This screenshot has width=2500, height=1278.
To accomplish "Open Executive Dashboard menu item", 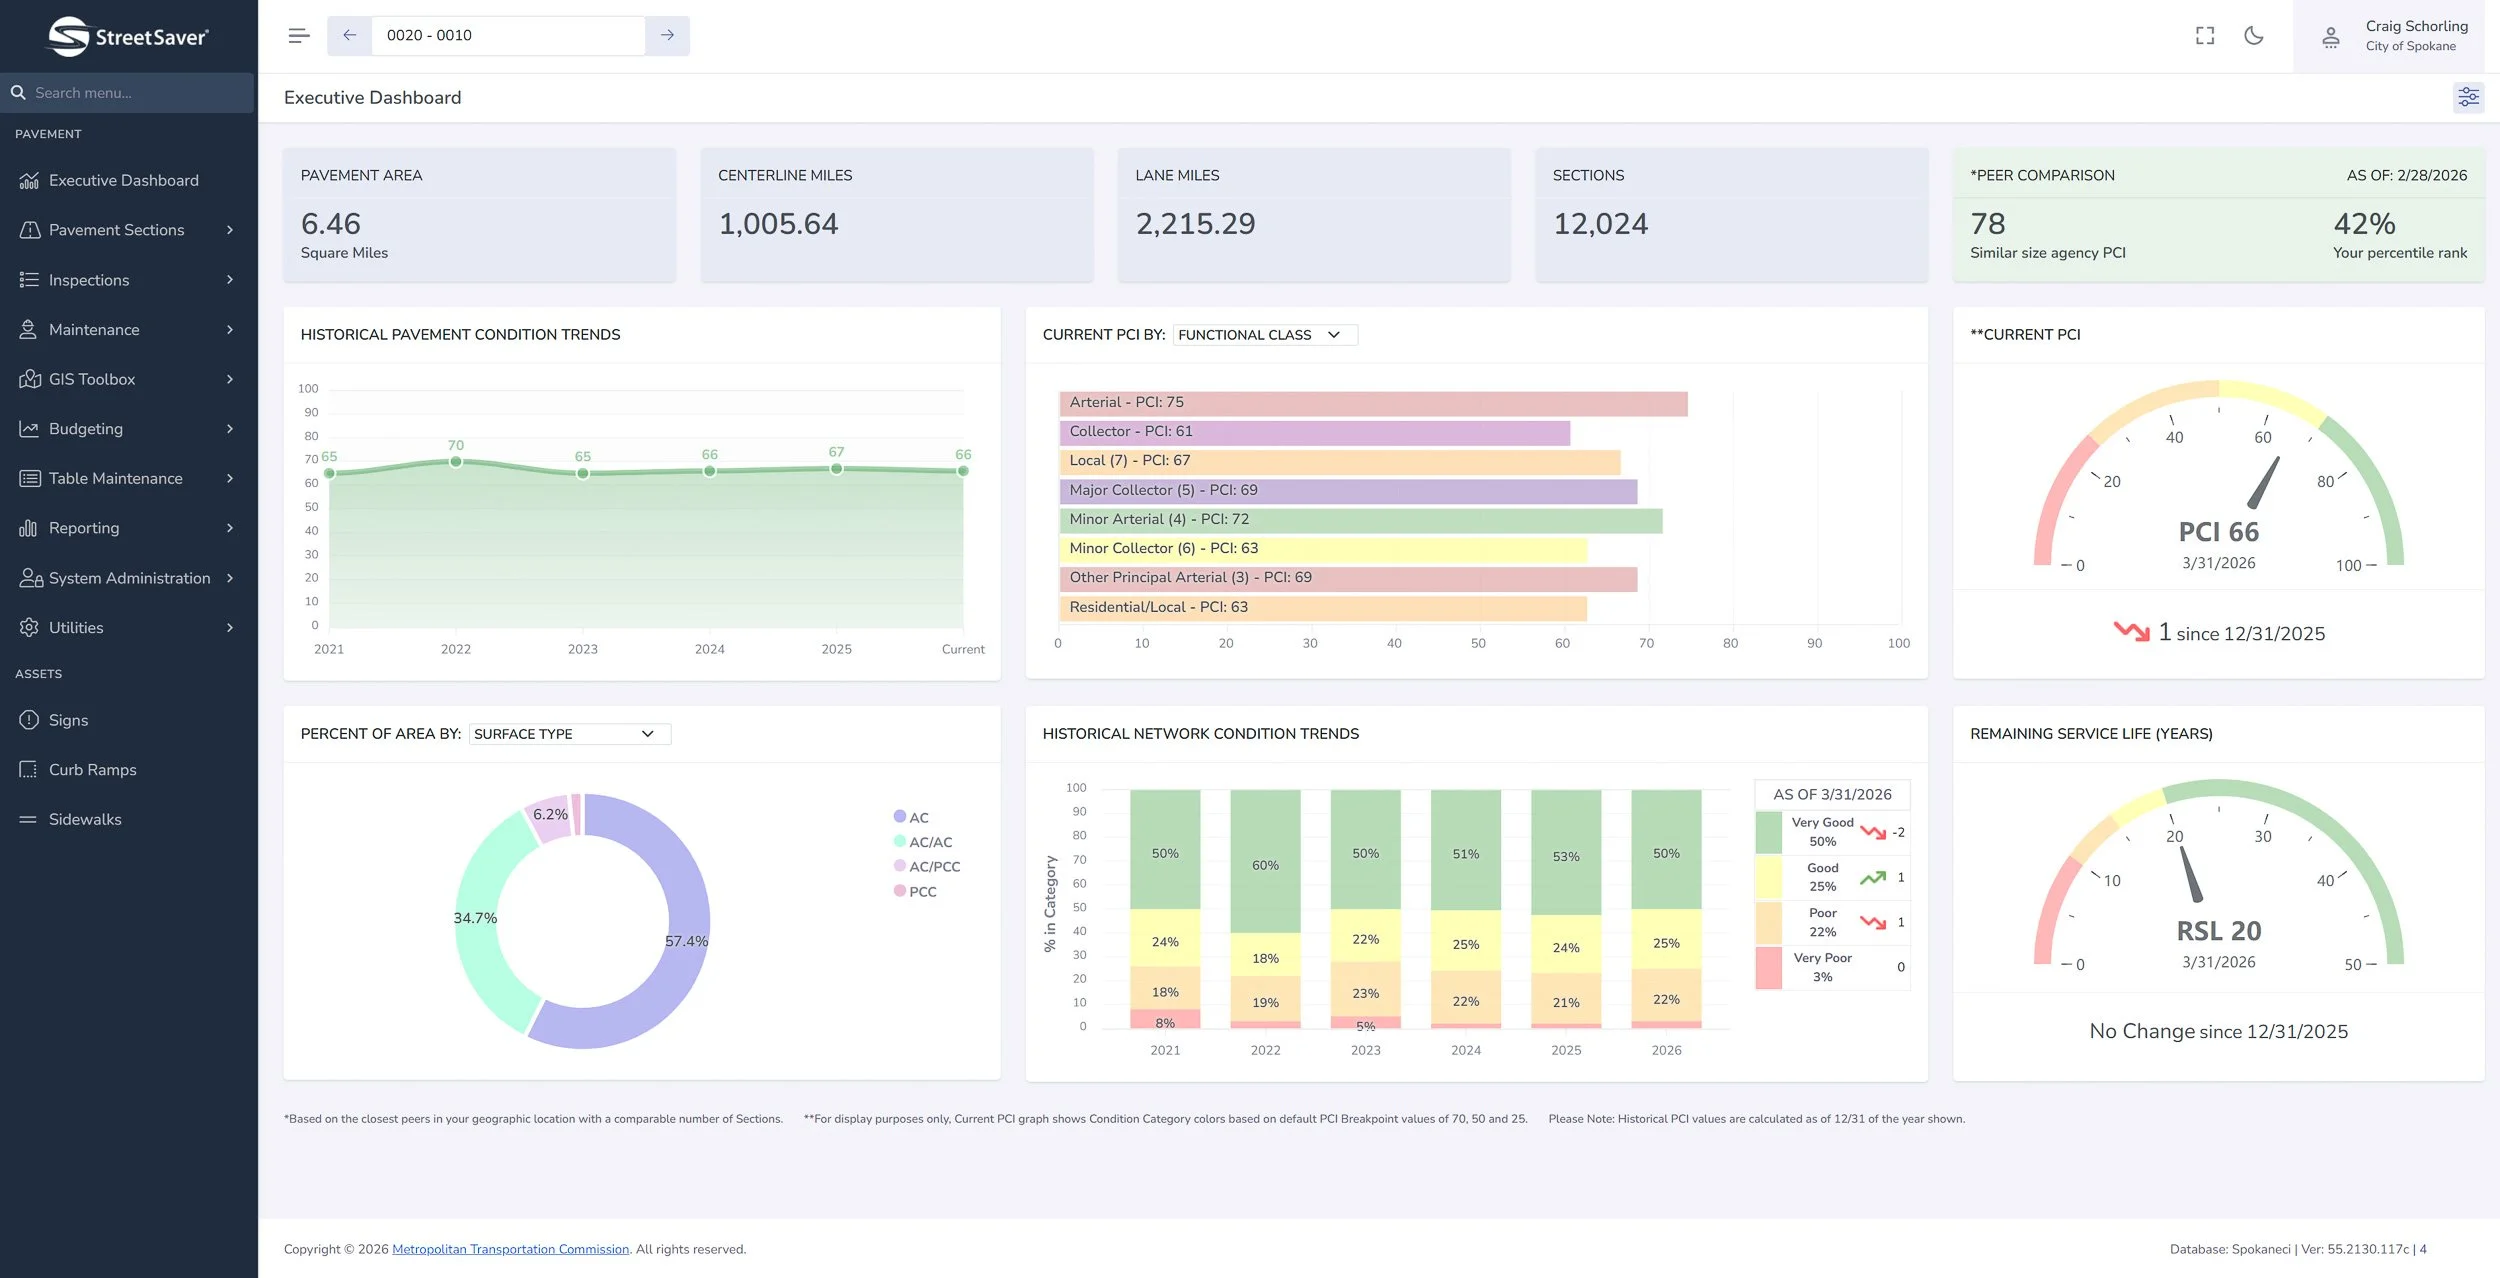I will pos(124,181).
